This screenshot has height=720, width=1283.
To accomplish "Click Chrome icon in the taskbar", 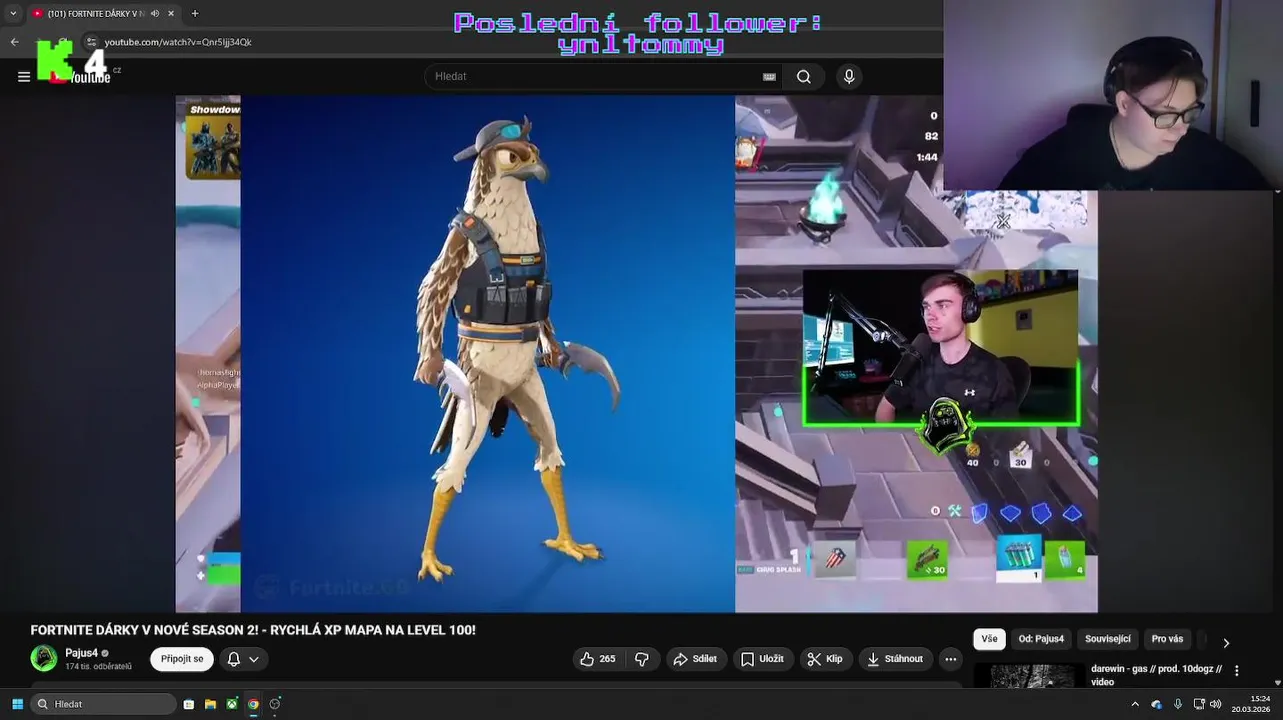I will (253, 704).
